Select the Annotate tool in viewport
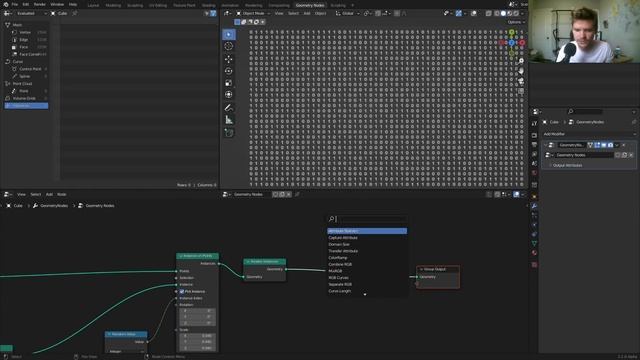Image resolution: width=640 pixels, height=360 pixels. (x=229, y=108)
